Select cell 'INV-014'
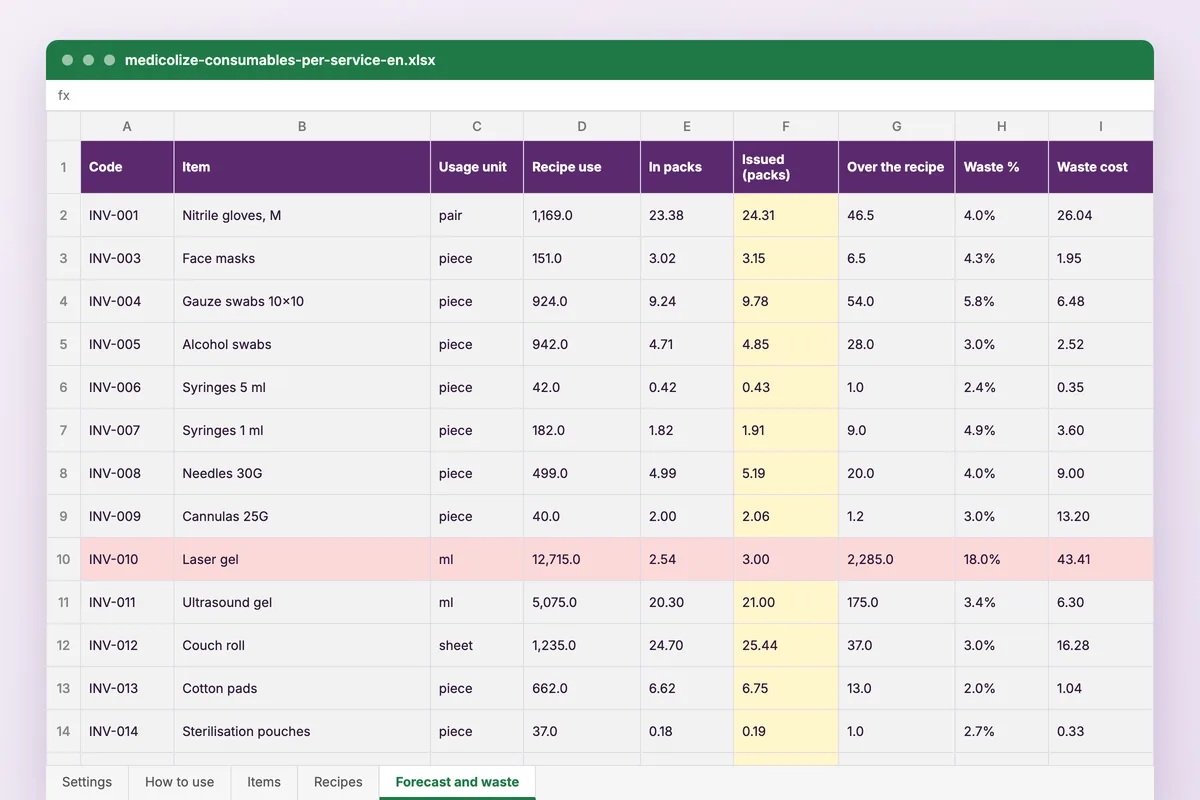 click(x=127, y=731)
